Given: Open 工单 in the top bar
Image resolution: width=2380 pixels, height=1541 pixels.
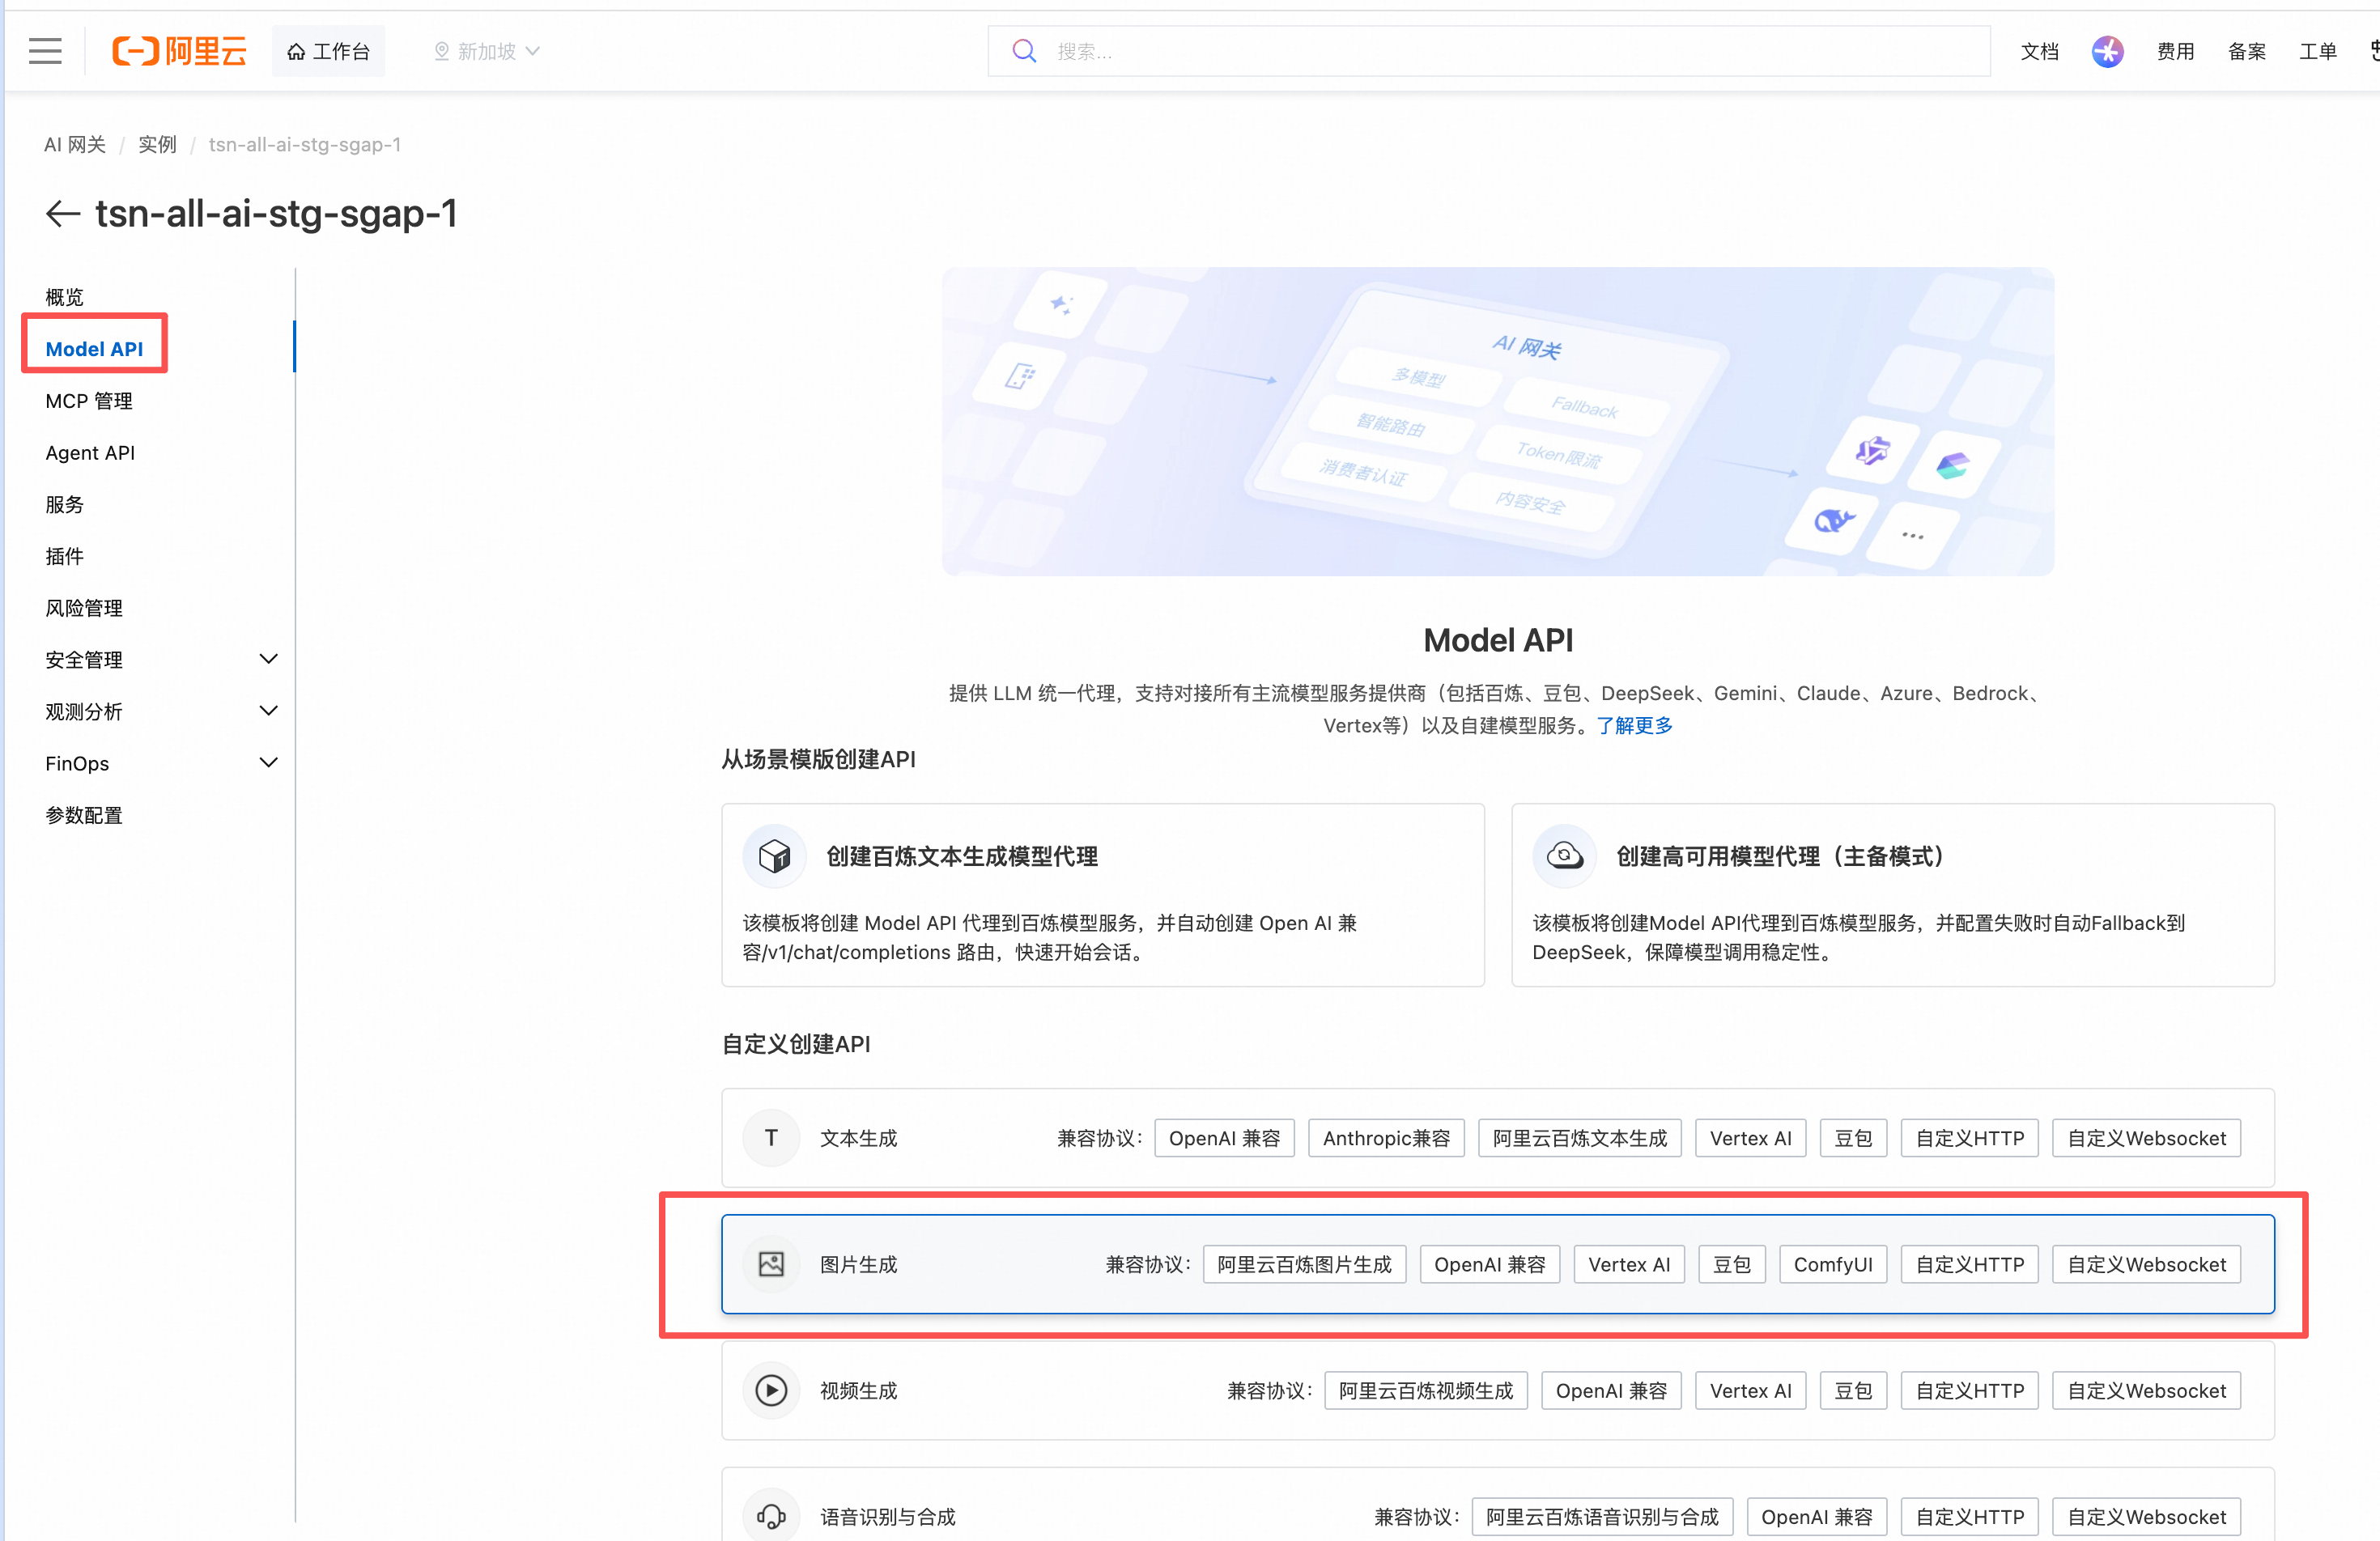Looking at the screenshot, I should coord(2318,52).
